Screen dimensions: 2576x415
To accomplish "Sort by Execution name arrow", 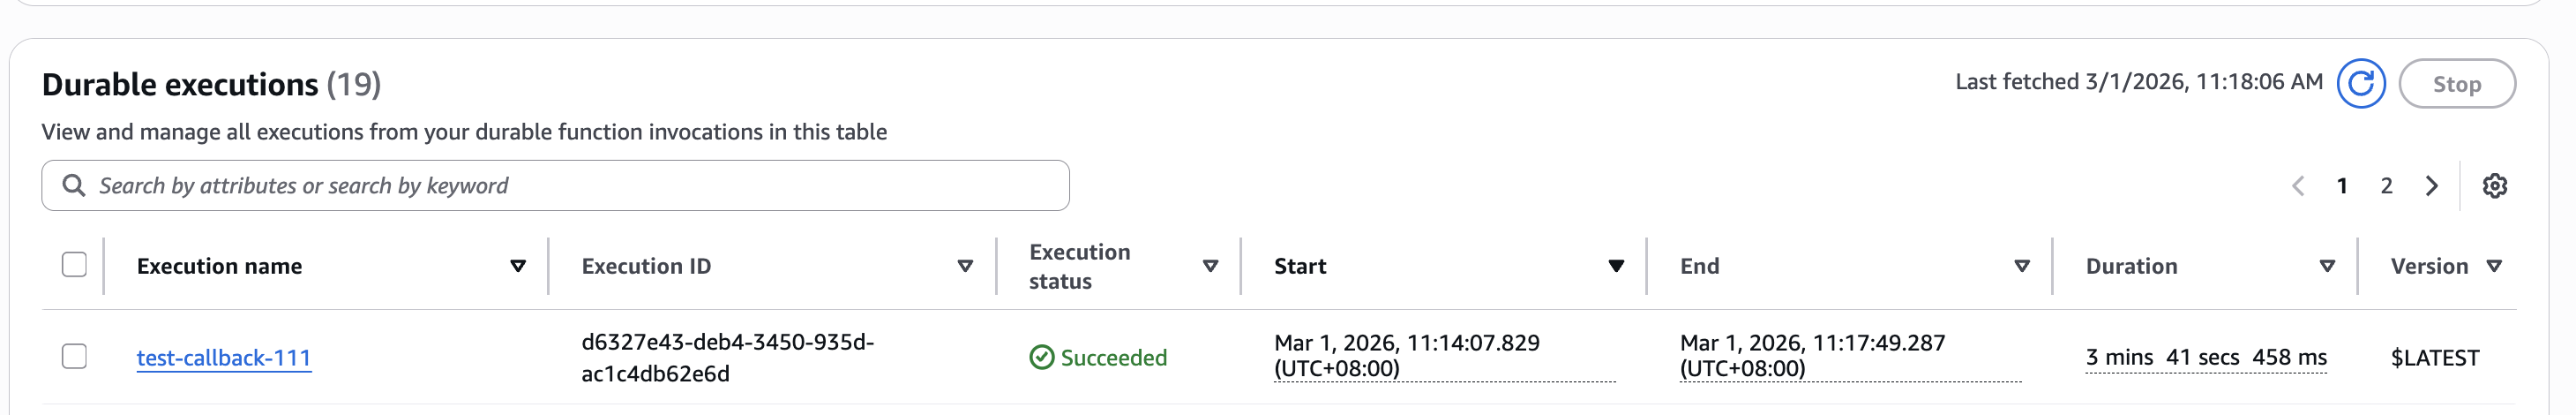I will click(517, 266).
